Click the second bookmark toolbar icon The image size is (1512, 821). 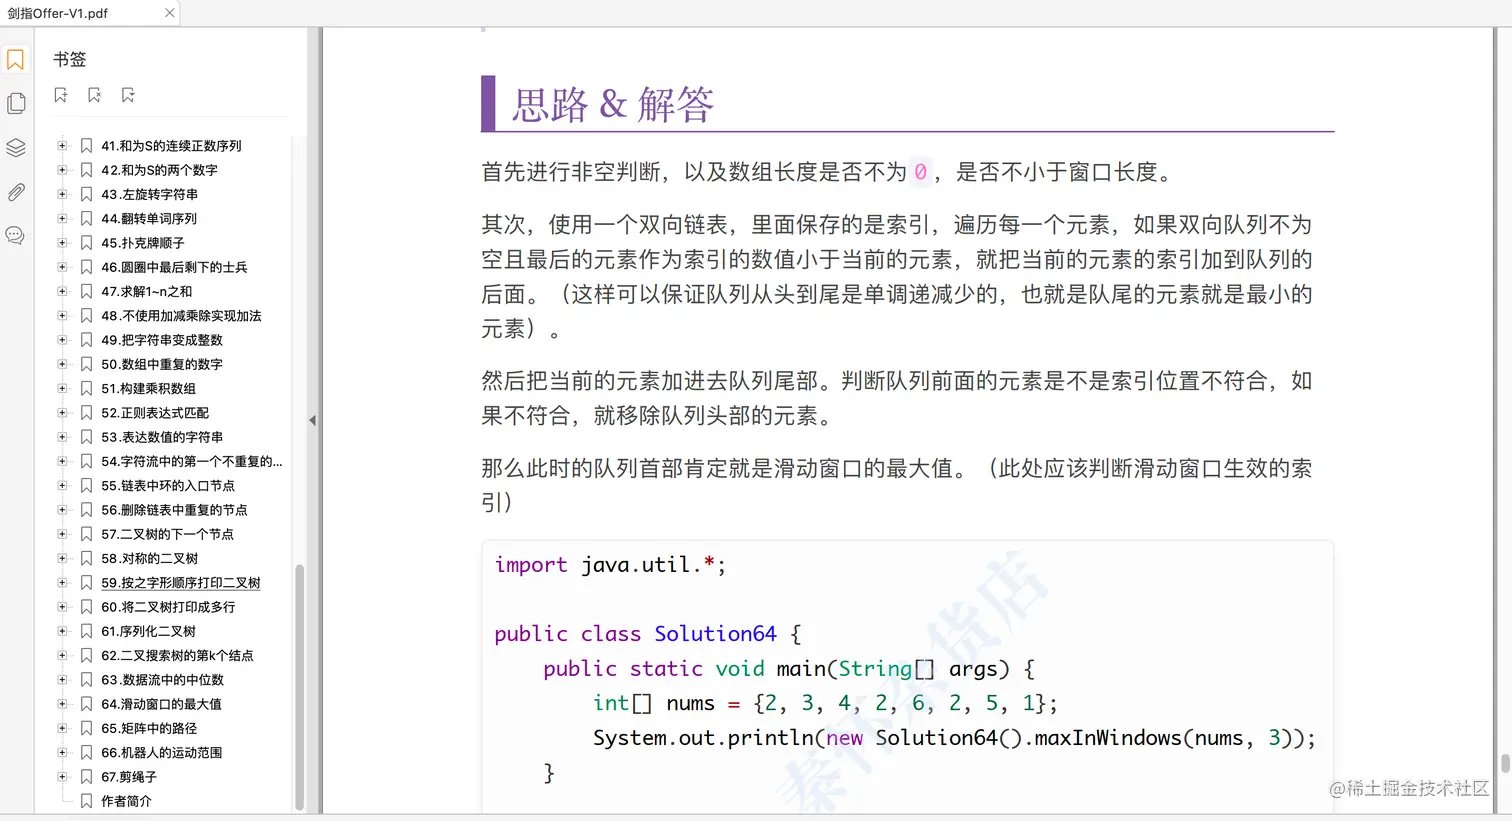tap(94, 95)
